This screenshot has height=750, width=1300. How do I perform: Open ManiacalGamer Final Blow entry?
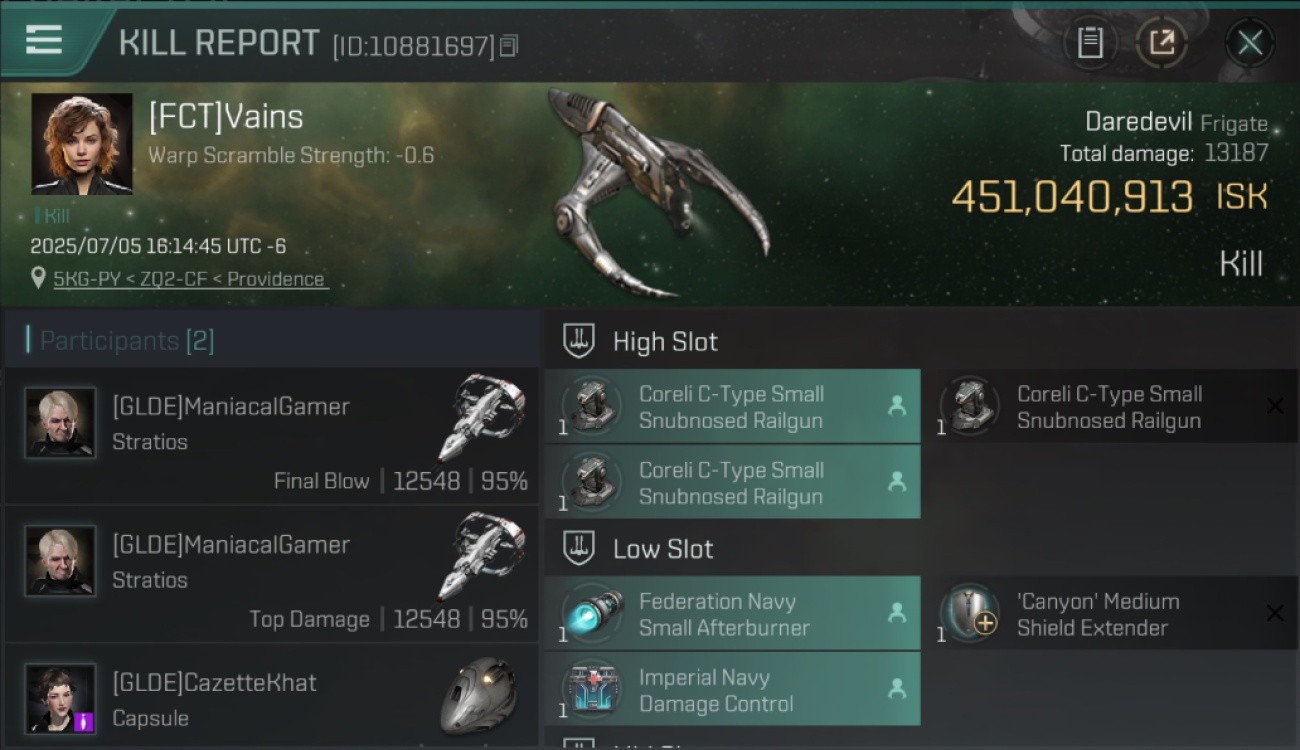coord(271,436)
